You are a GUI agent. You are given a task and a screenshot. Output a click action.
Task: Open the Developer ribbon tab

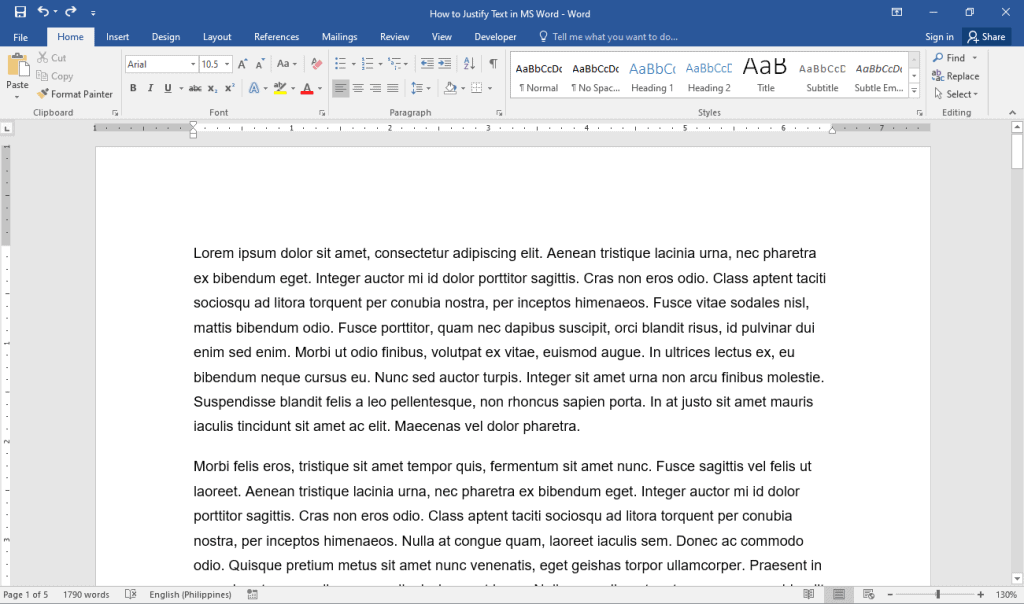click(x=495, y=36)
